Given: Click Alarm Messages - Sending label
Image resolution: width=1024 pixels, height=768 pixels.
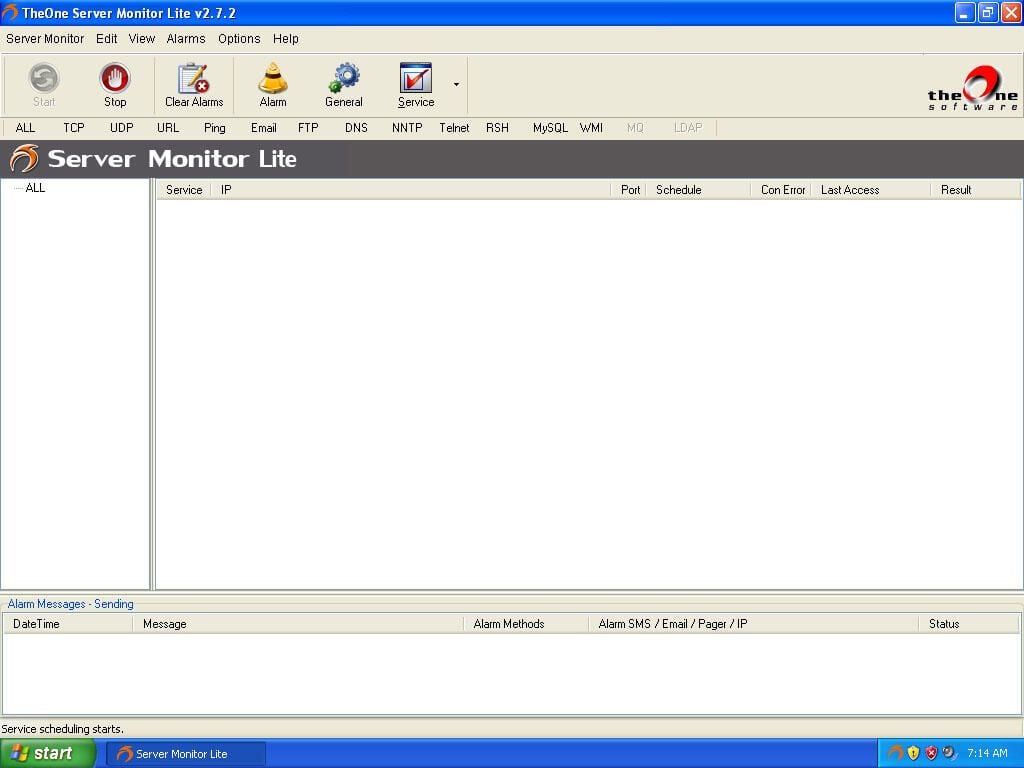Looking at the screenshot, I should point(71,604).
